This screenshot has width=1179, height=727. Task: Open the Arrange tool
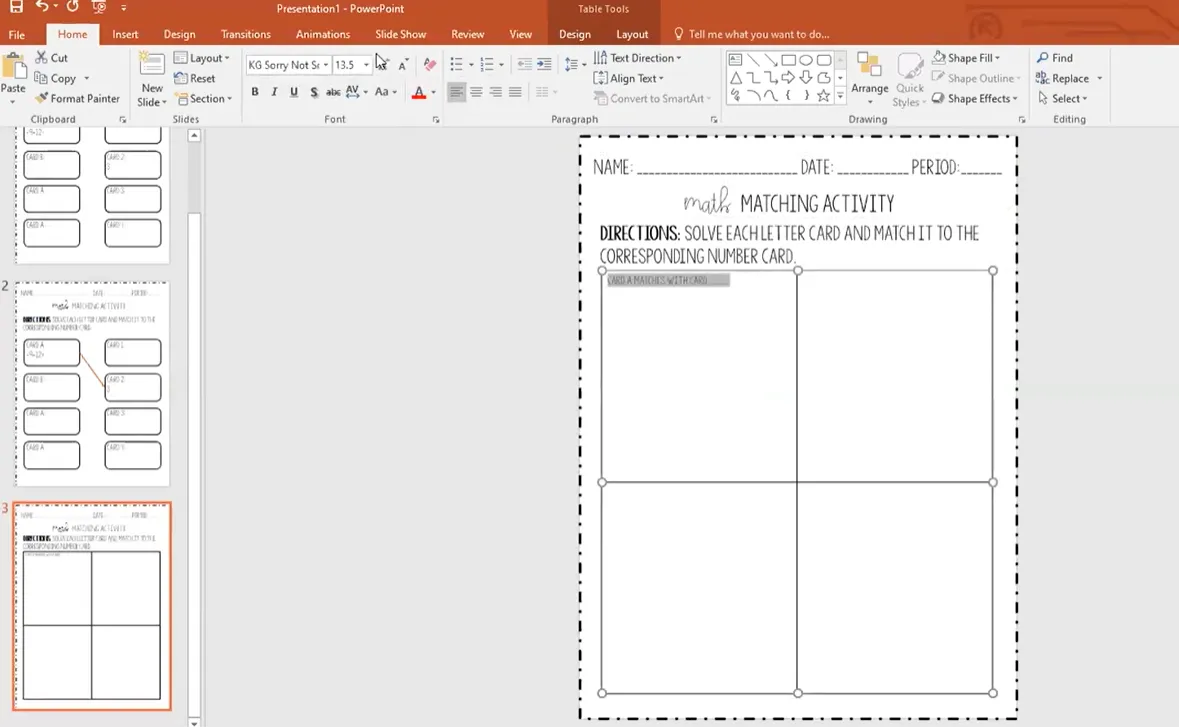point(869,78)
